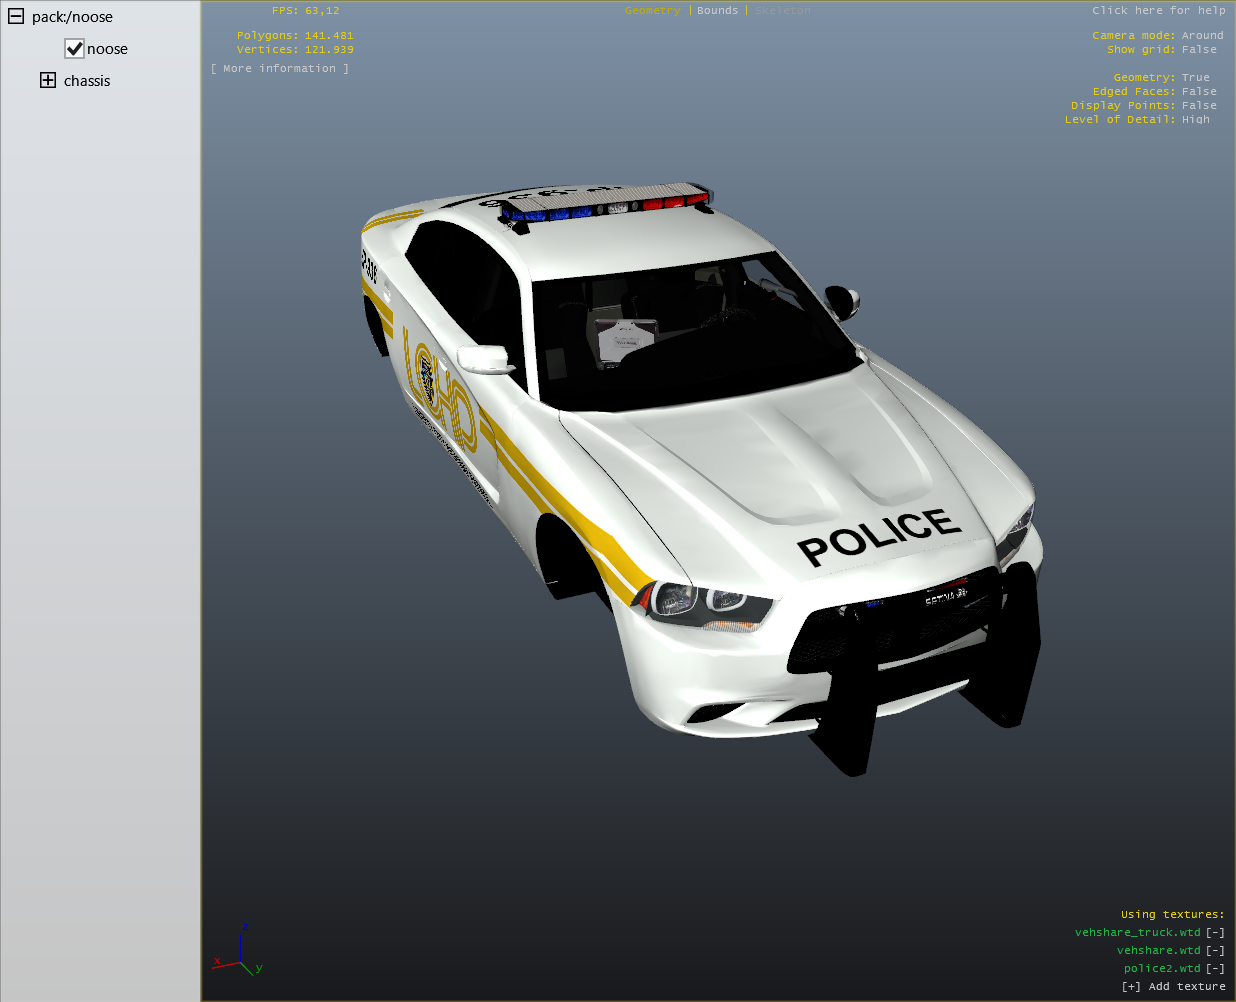Toggle the Geometry True setting

pos(1195,78)
